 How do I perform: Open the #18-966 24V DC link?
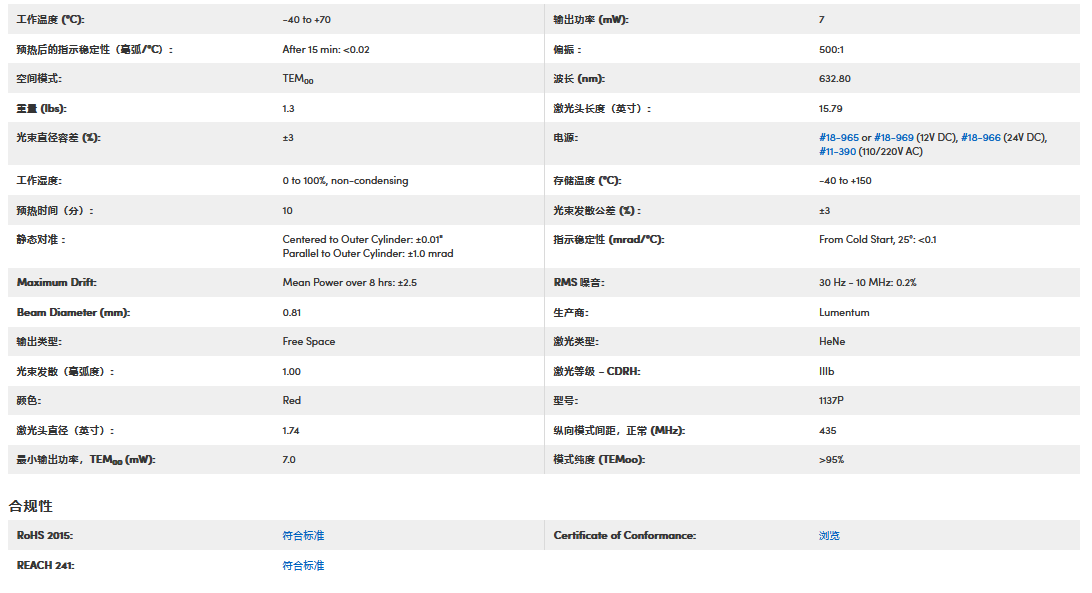pos(981,138)
